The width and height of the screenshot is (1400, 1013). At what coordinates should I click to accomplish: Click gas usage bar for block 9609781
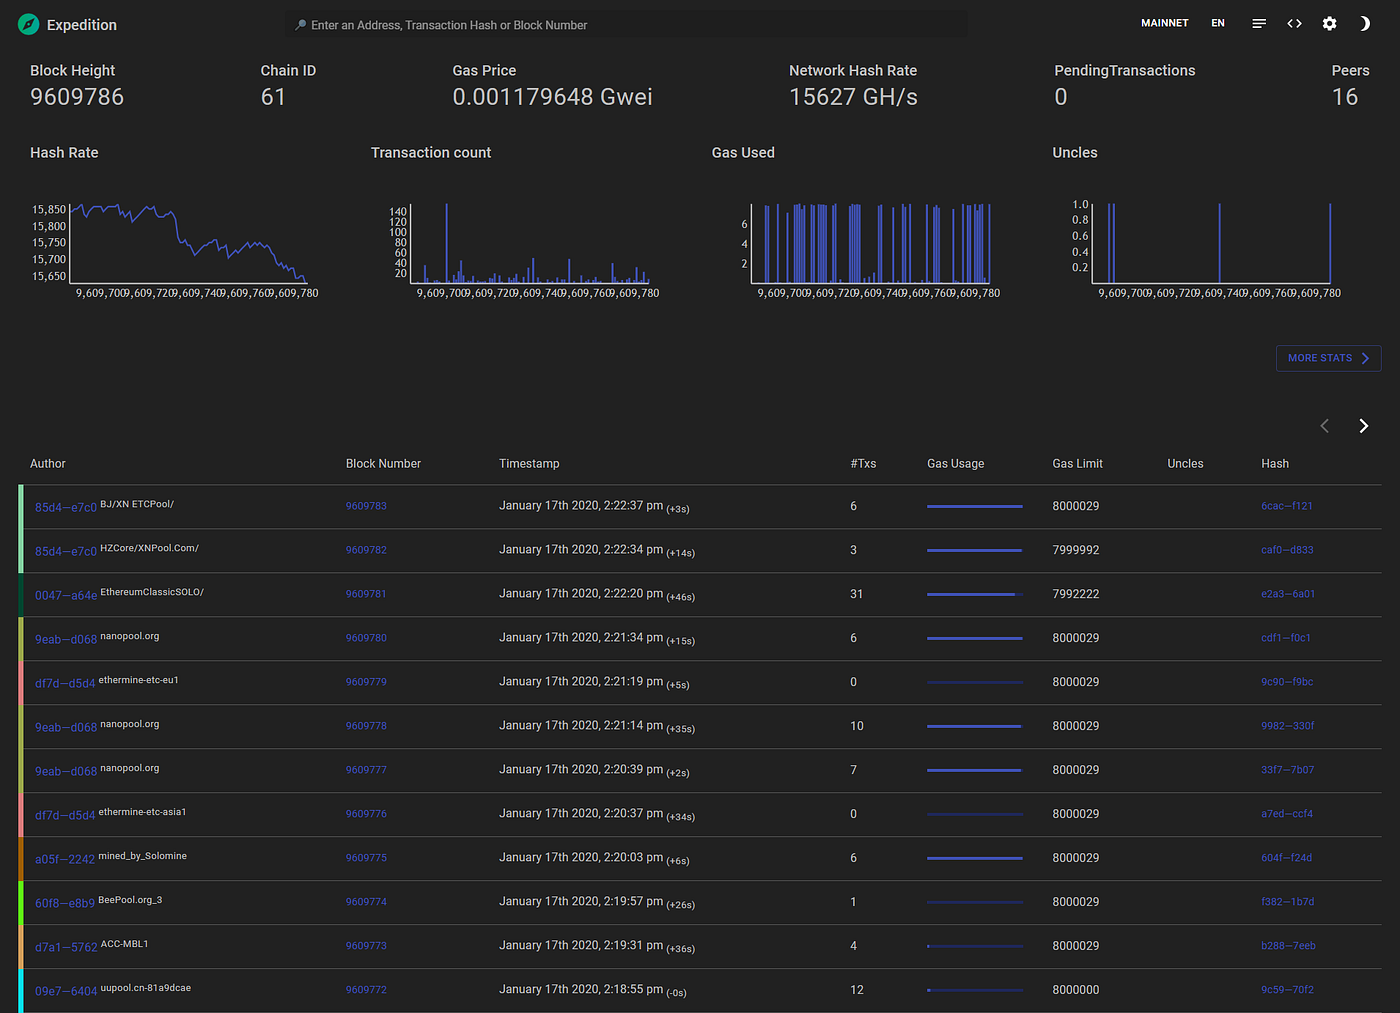[x=975, y=594]
